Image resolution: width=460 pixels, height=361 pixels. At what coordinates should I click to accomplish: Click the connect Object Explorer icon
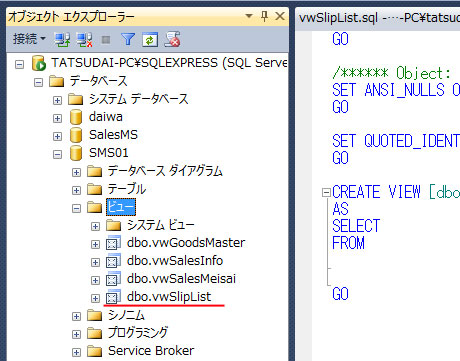pos(62,40)
